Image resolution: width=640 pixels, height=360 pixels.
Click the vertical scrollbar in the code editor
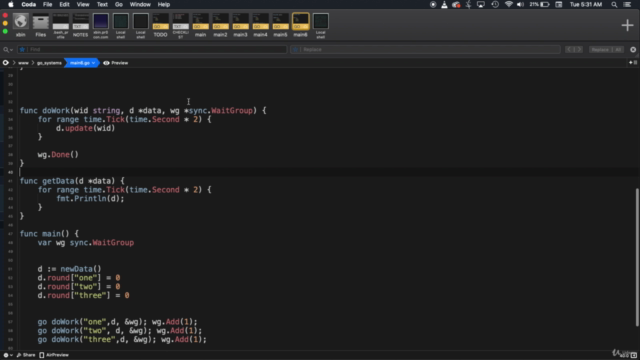click(x=637, y=257)
